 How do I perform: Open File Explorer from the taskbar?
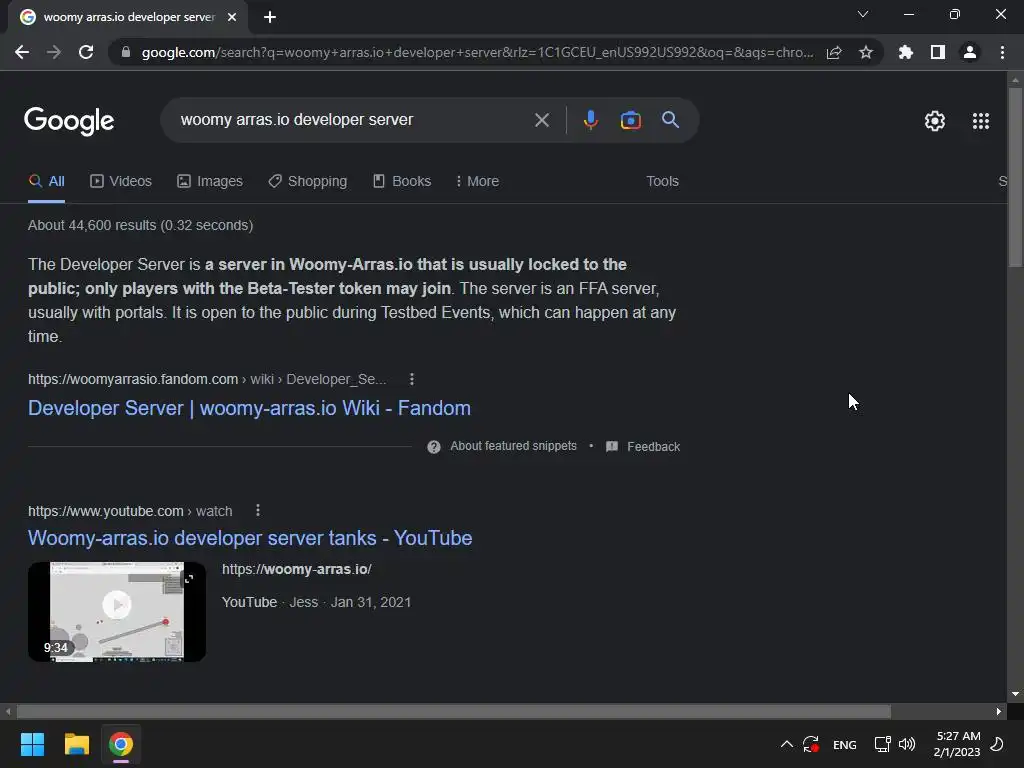(76, 744)
